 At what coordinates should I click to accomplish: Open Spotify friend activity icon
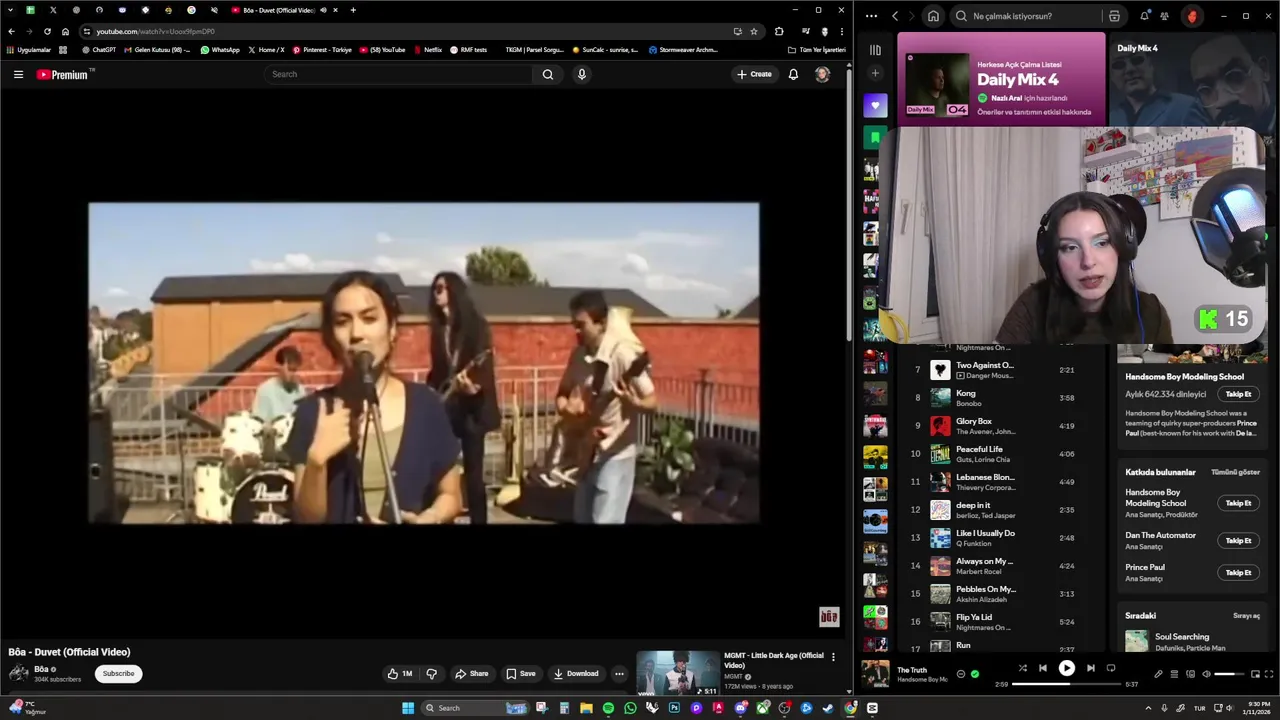click(1165, 16)
